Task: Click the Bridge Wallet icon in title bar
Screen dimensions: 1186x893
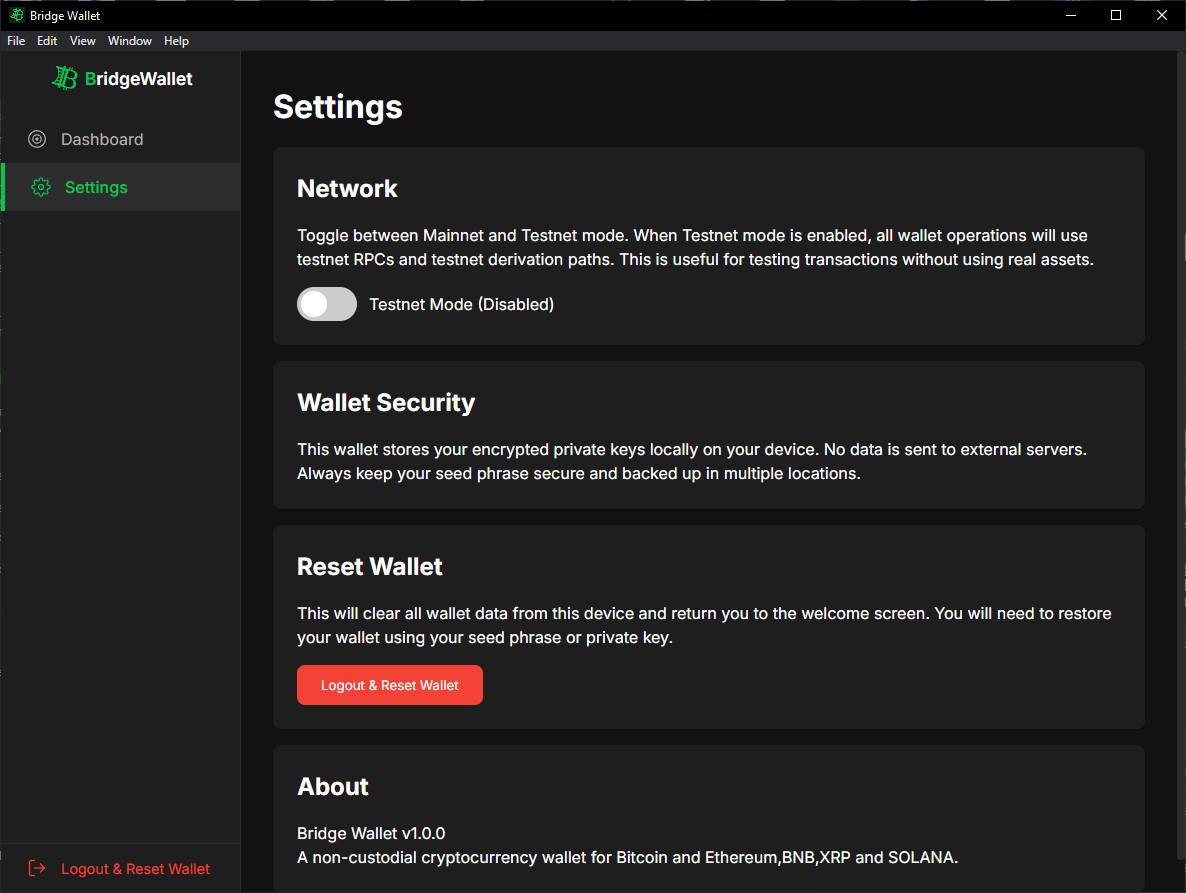Action: (x=15, y=15)
